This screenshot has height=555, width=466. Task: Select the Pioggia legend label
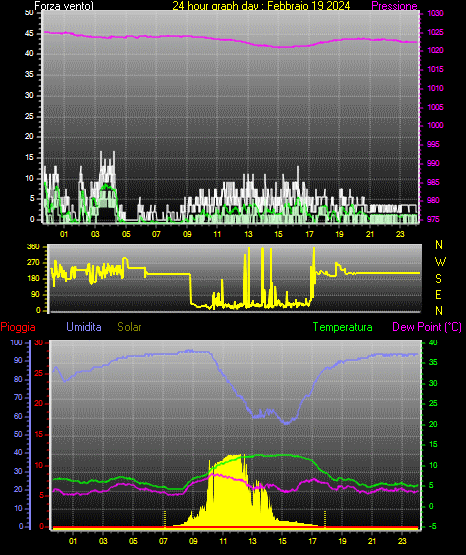pyautogui.click(x=18, y=327)
